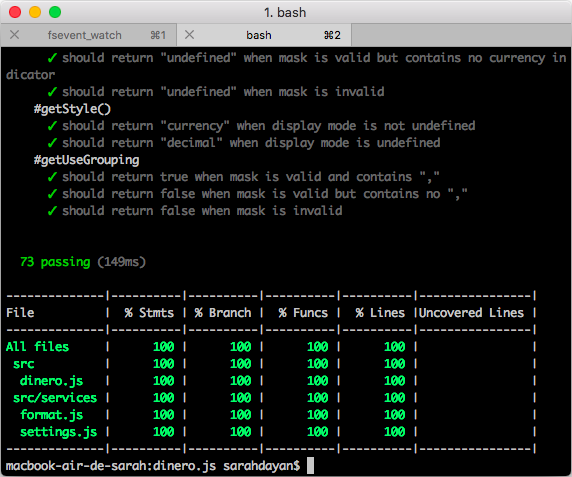Click the 'All files' coverage row

pos(270,346)
